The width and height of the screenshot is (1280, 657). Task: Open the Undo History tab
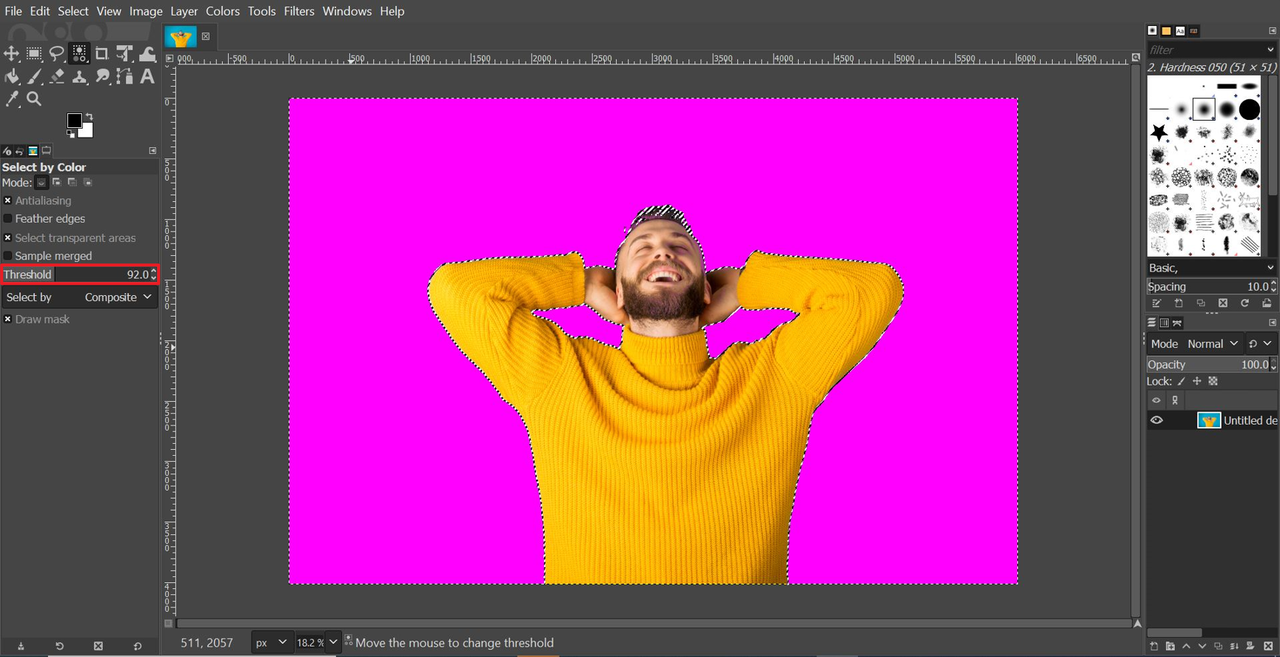click(x=20, y=151)
